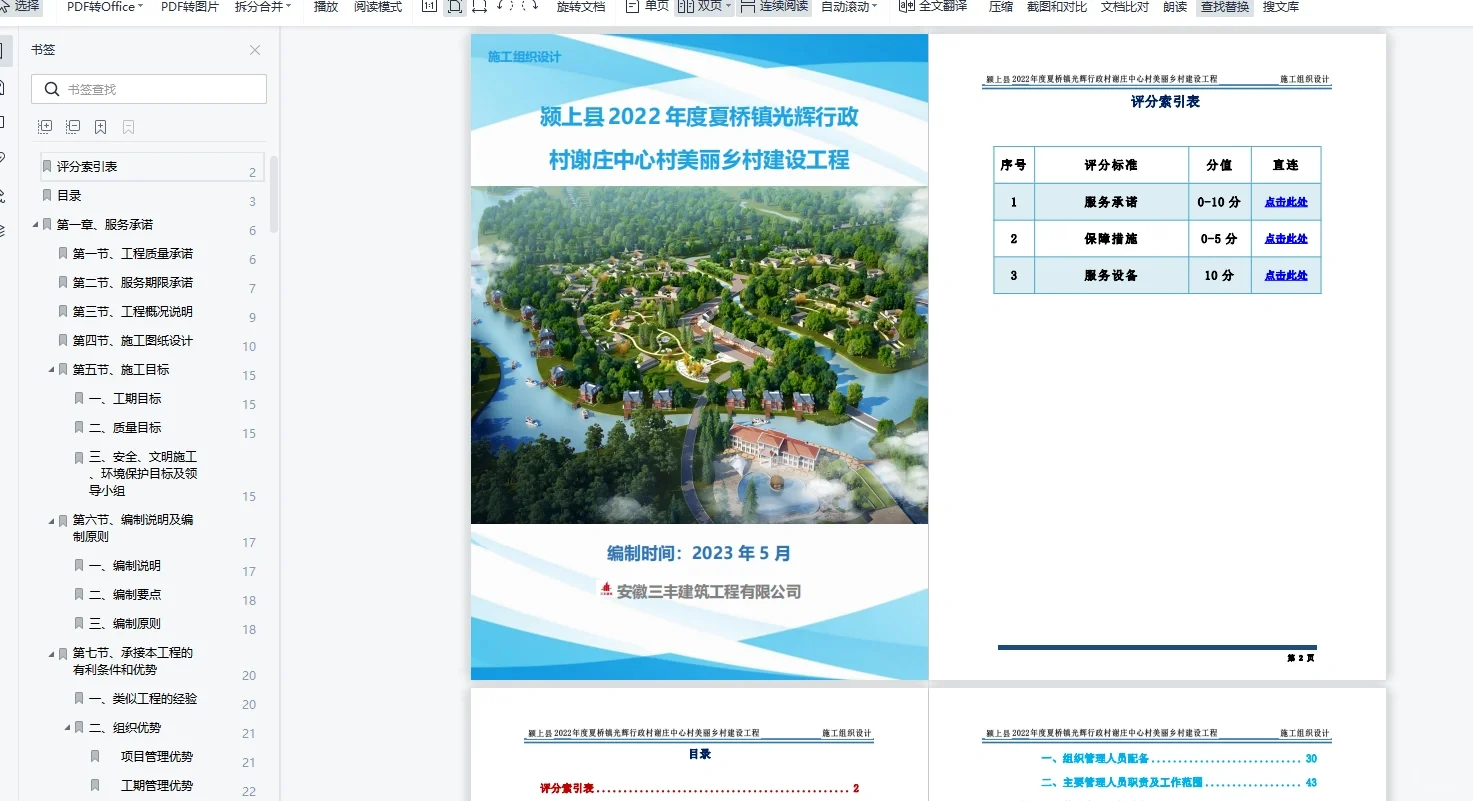Click the 点击此处 link for 服务承诺
Viewport: 1473px width, 801px height.
pyautogui.click(x=1286, y=202)
